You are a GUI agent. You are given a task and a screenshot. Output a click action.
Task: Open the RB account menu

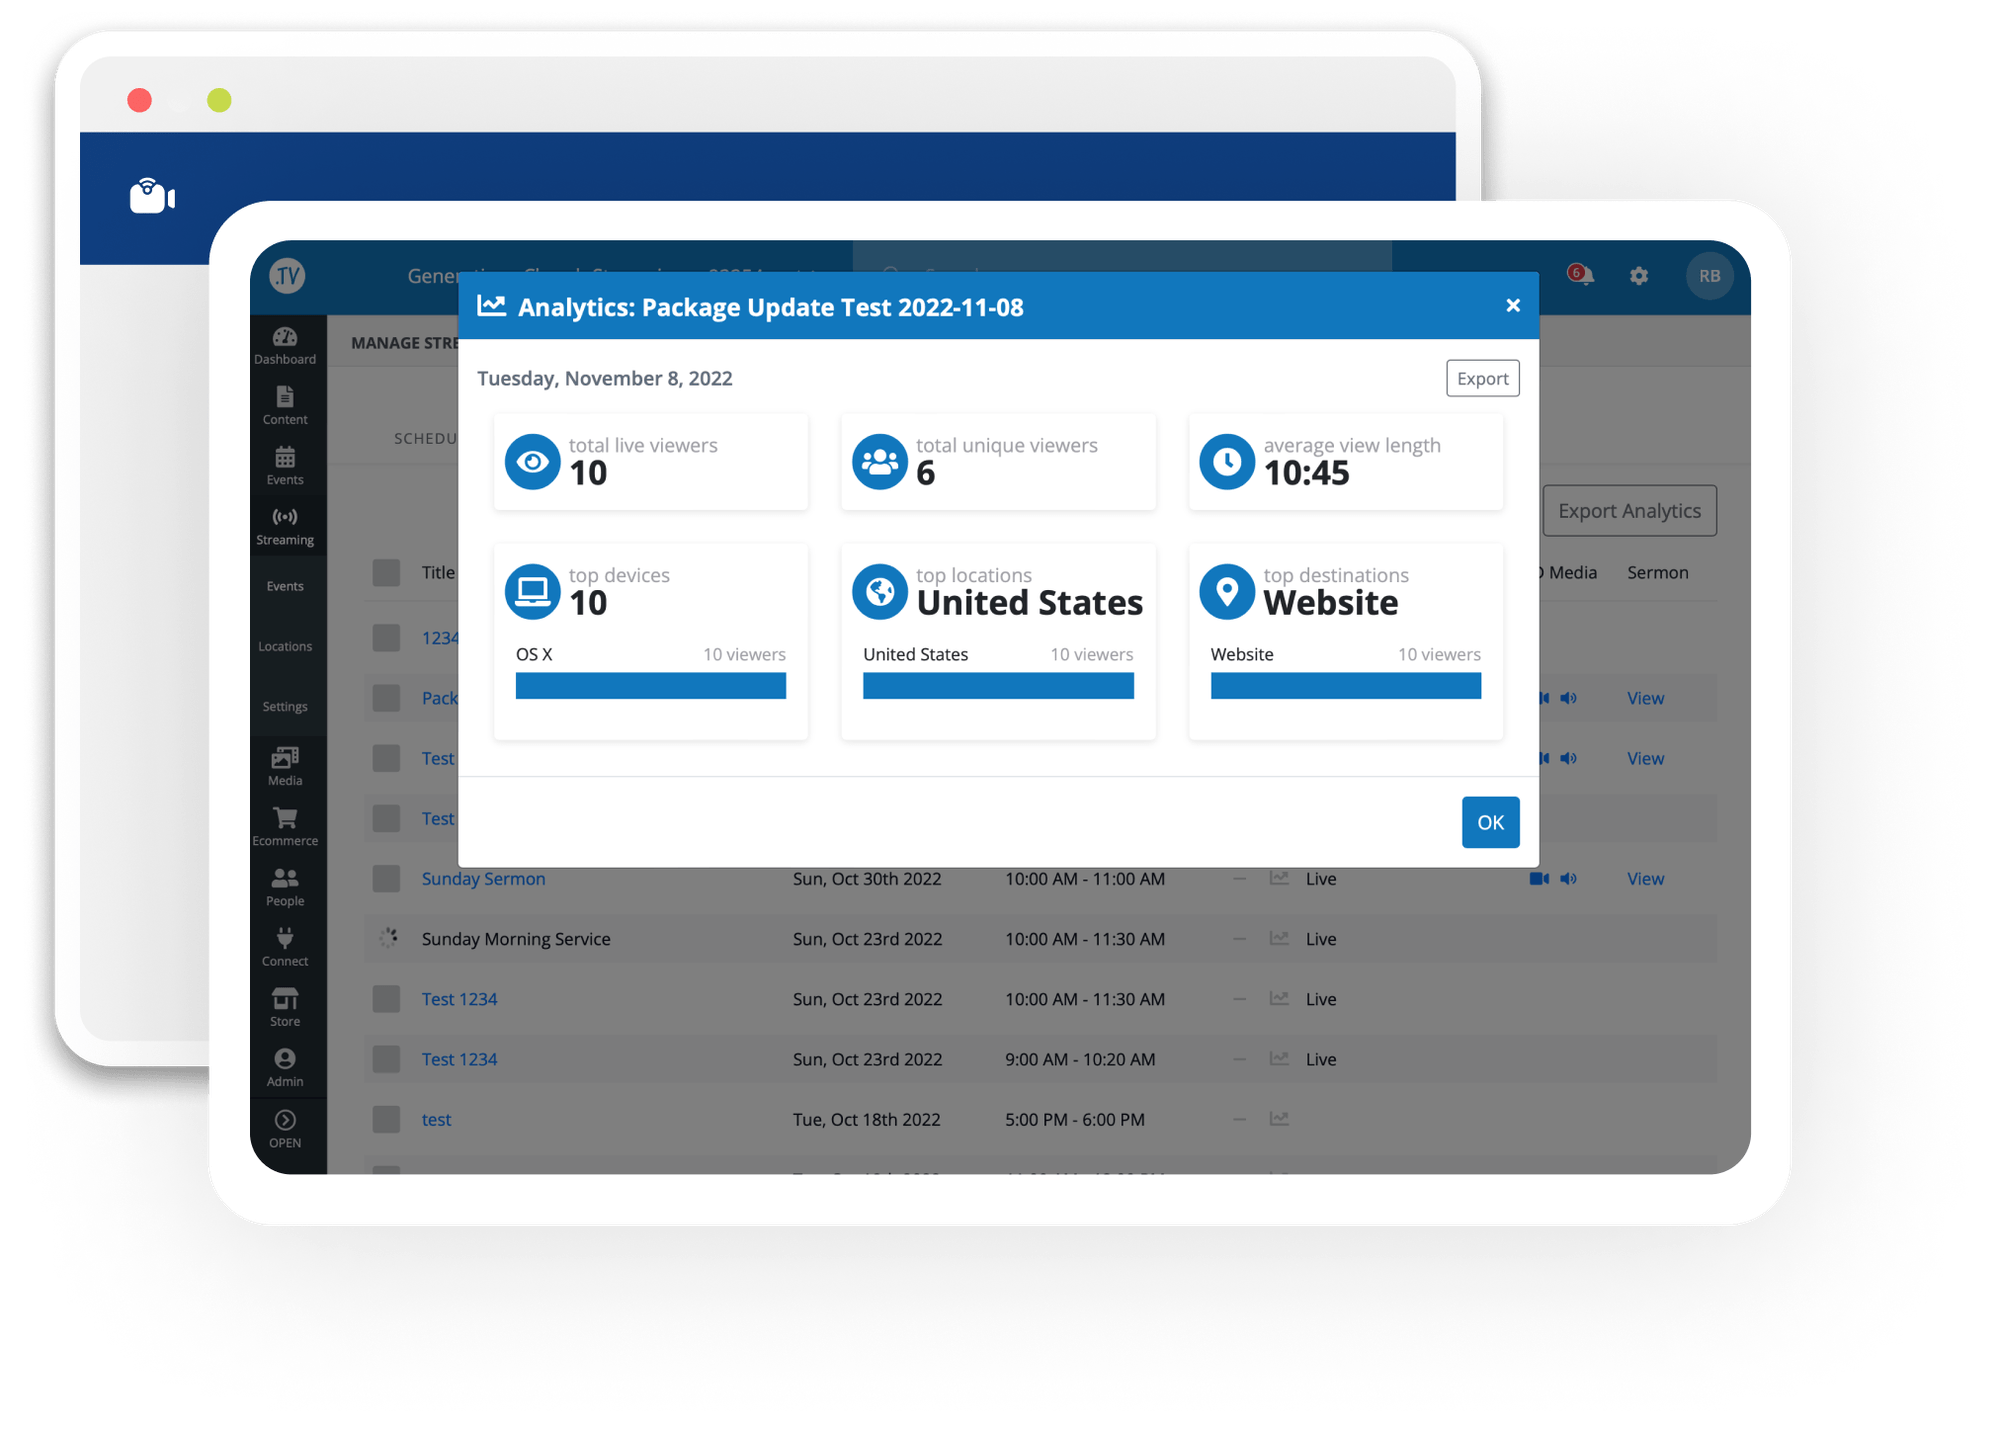tap(1710, 276)
